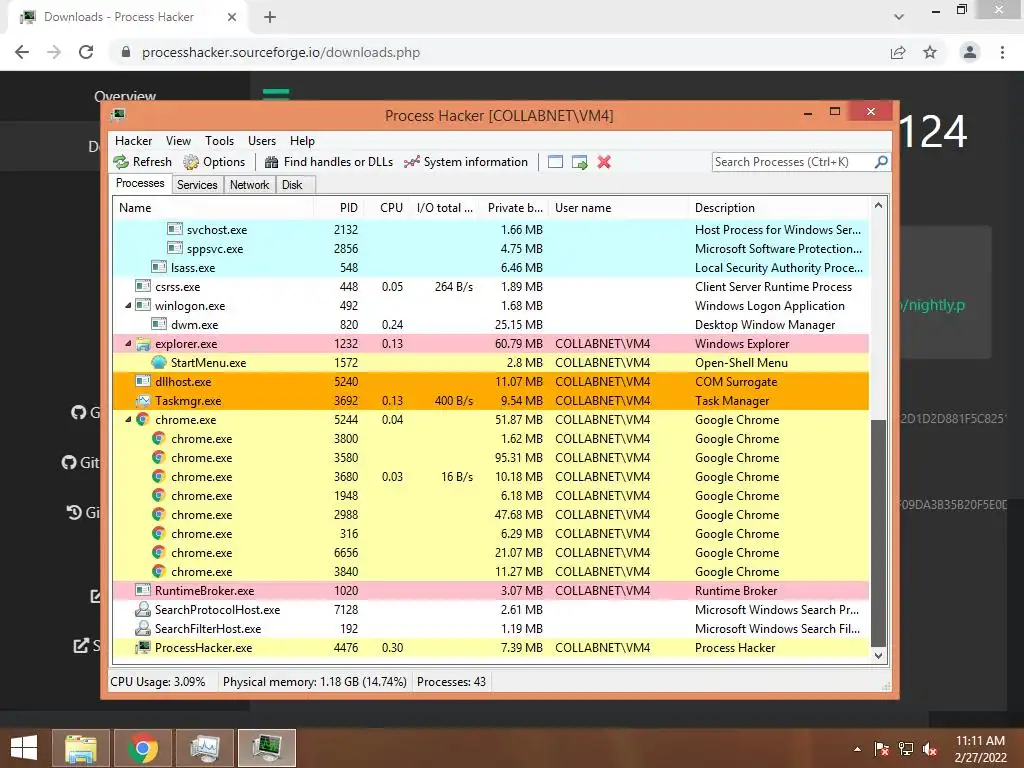The width and height of the screenshot is (1024, 768).
Task: Click search magnifier icon in Process Hacker
Action: [881, 161]
